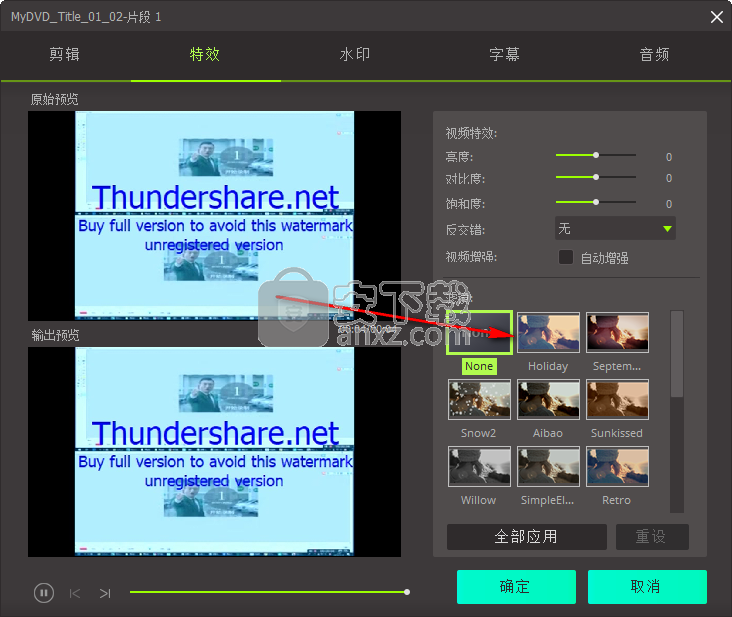732x617 pixels.
Task: Adjust the 饱和度 saturation slider
Action: (596, 202)
